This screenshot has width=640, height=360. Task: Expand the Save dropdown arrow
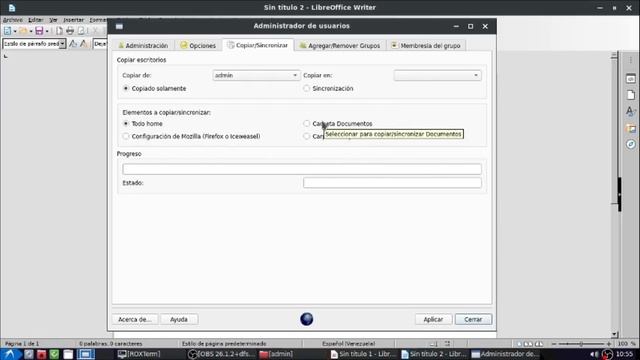[47, 31]
